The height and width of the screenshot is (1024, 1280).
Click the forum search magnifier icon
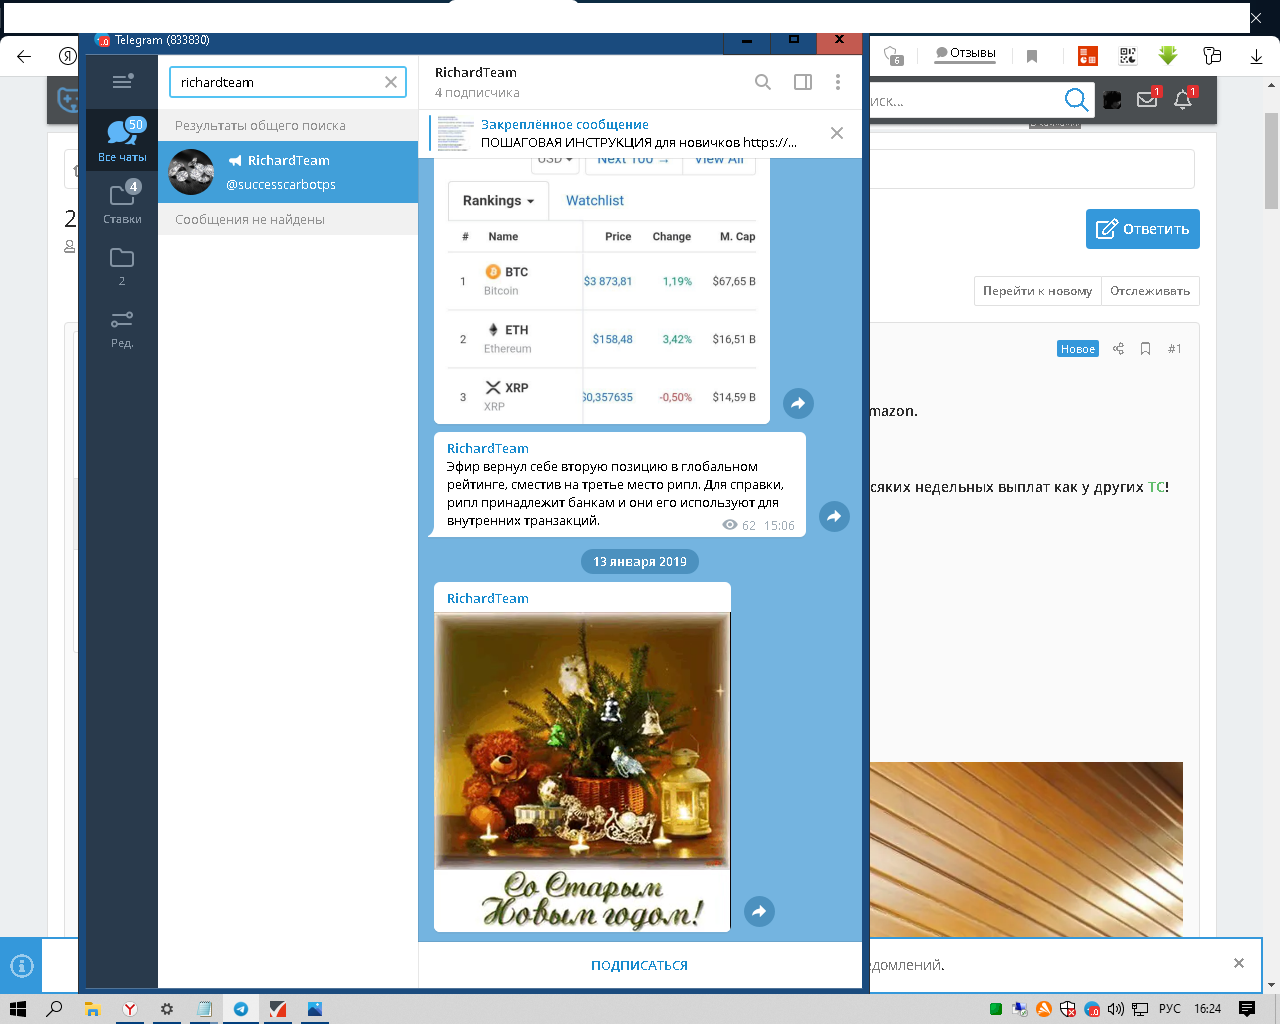1076,99
